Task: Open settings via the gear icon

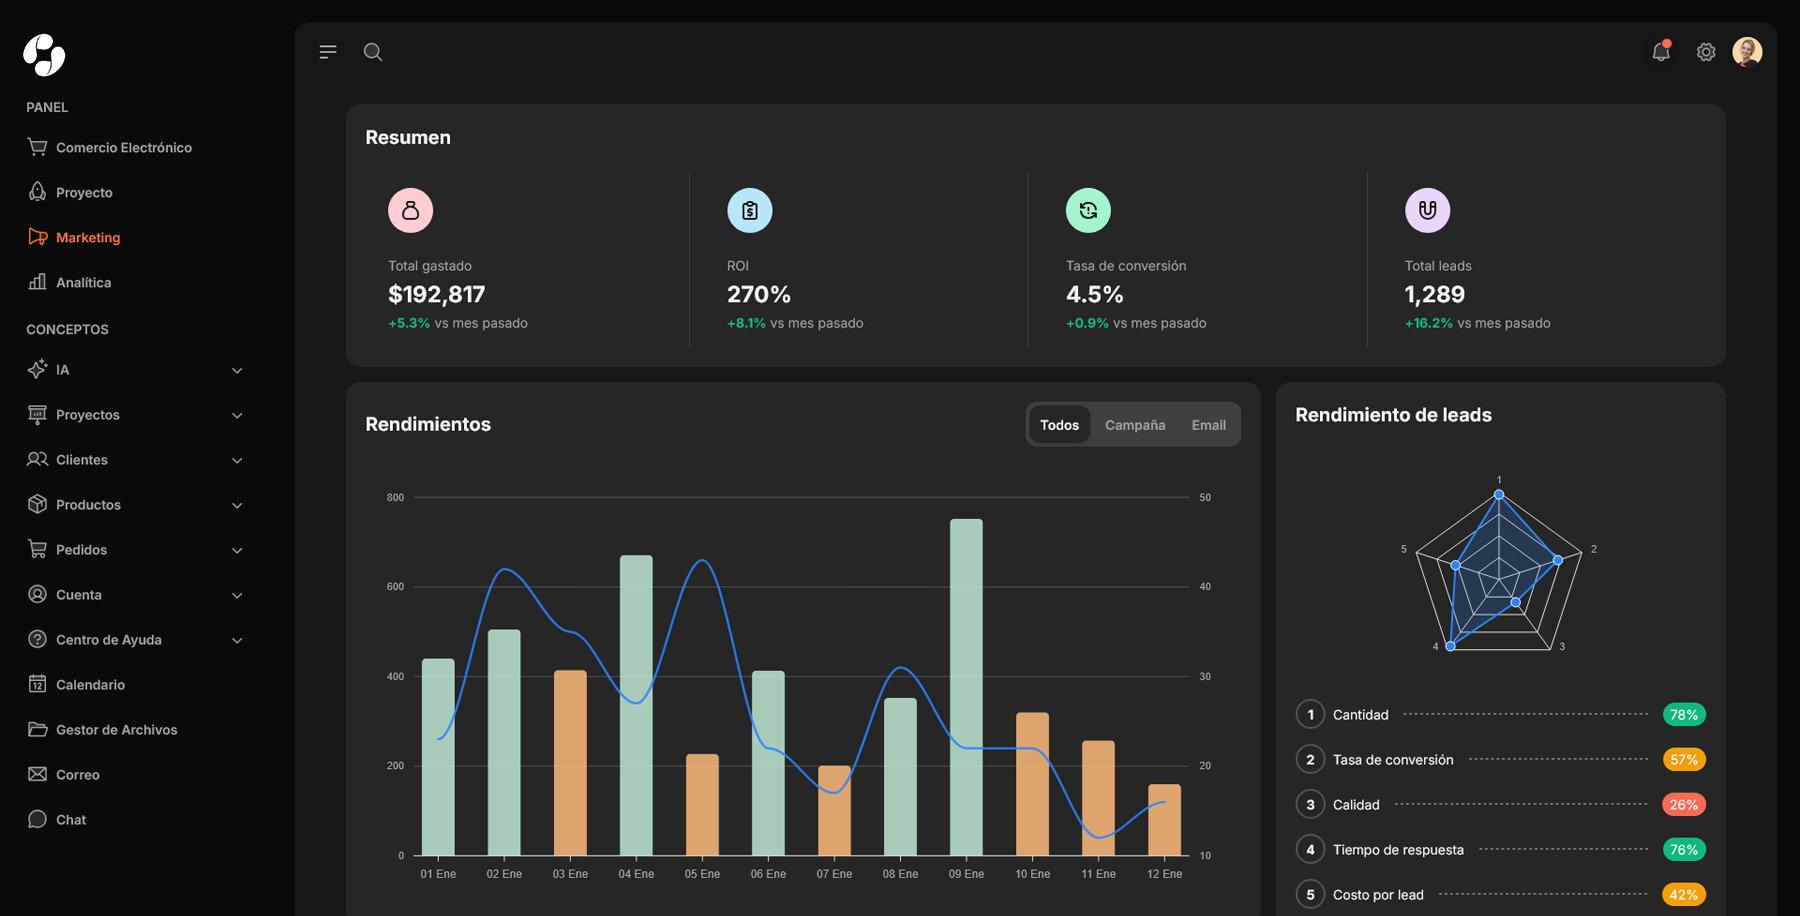Action: click(1706, 52)
